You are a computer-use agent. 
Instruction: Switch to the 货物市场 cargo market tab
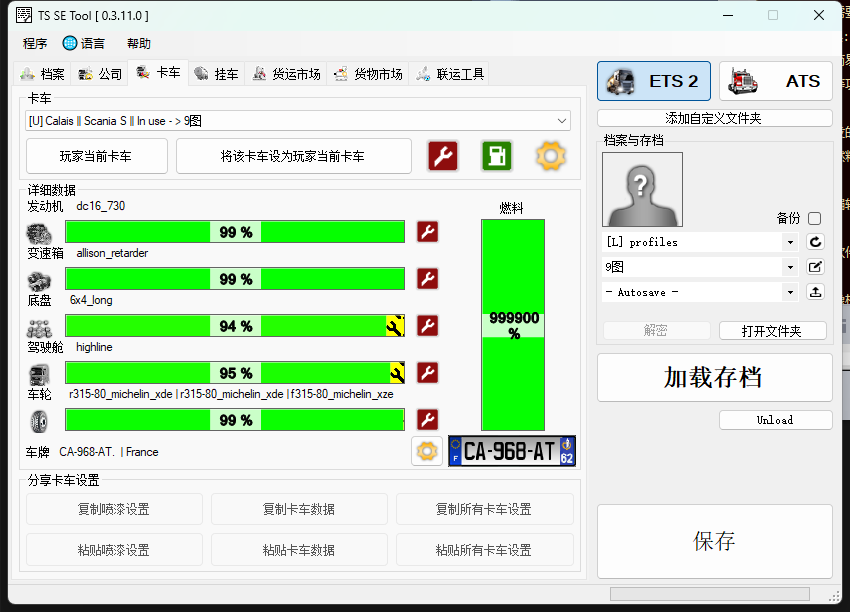pyautogui.click(x=369, y=74)
